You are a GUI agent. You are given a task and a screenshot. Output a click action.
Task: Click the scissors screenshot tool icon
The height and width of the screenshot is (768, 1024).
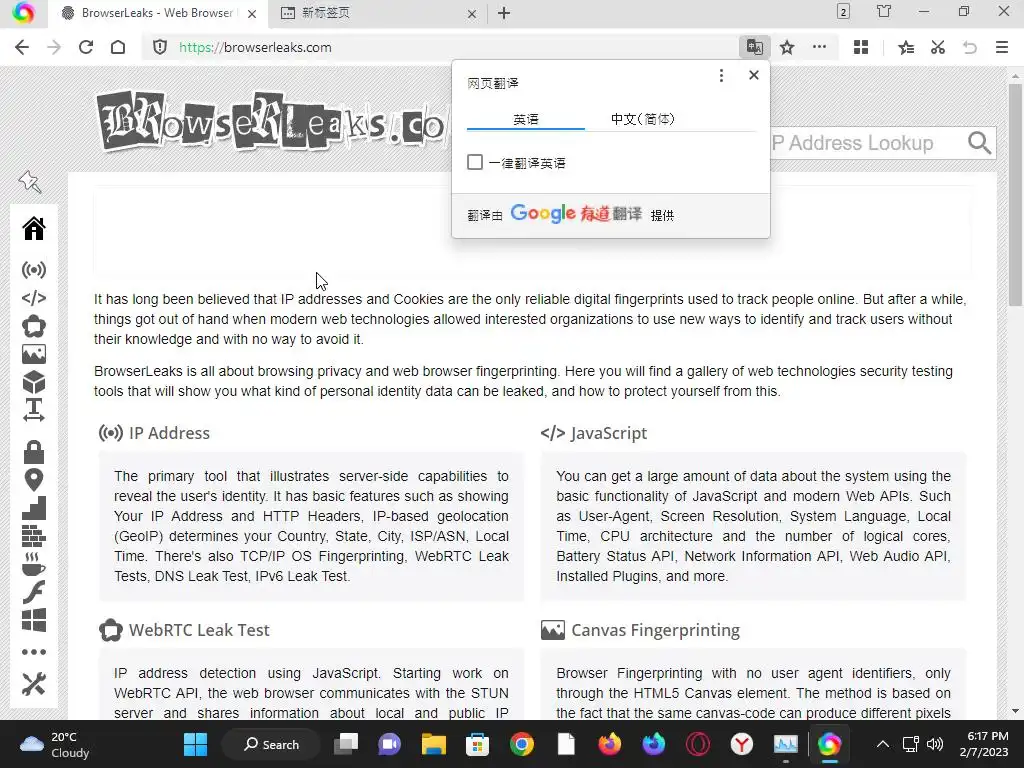(x=938, y=47)
